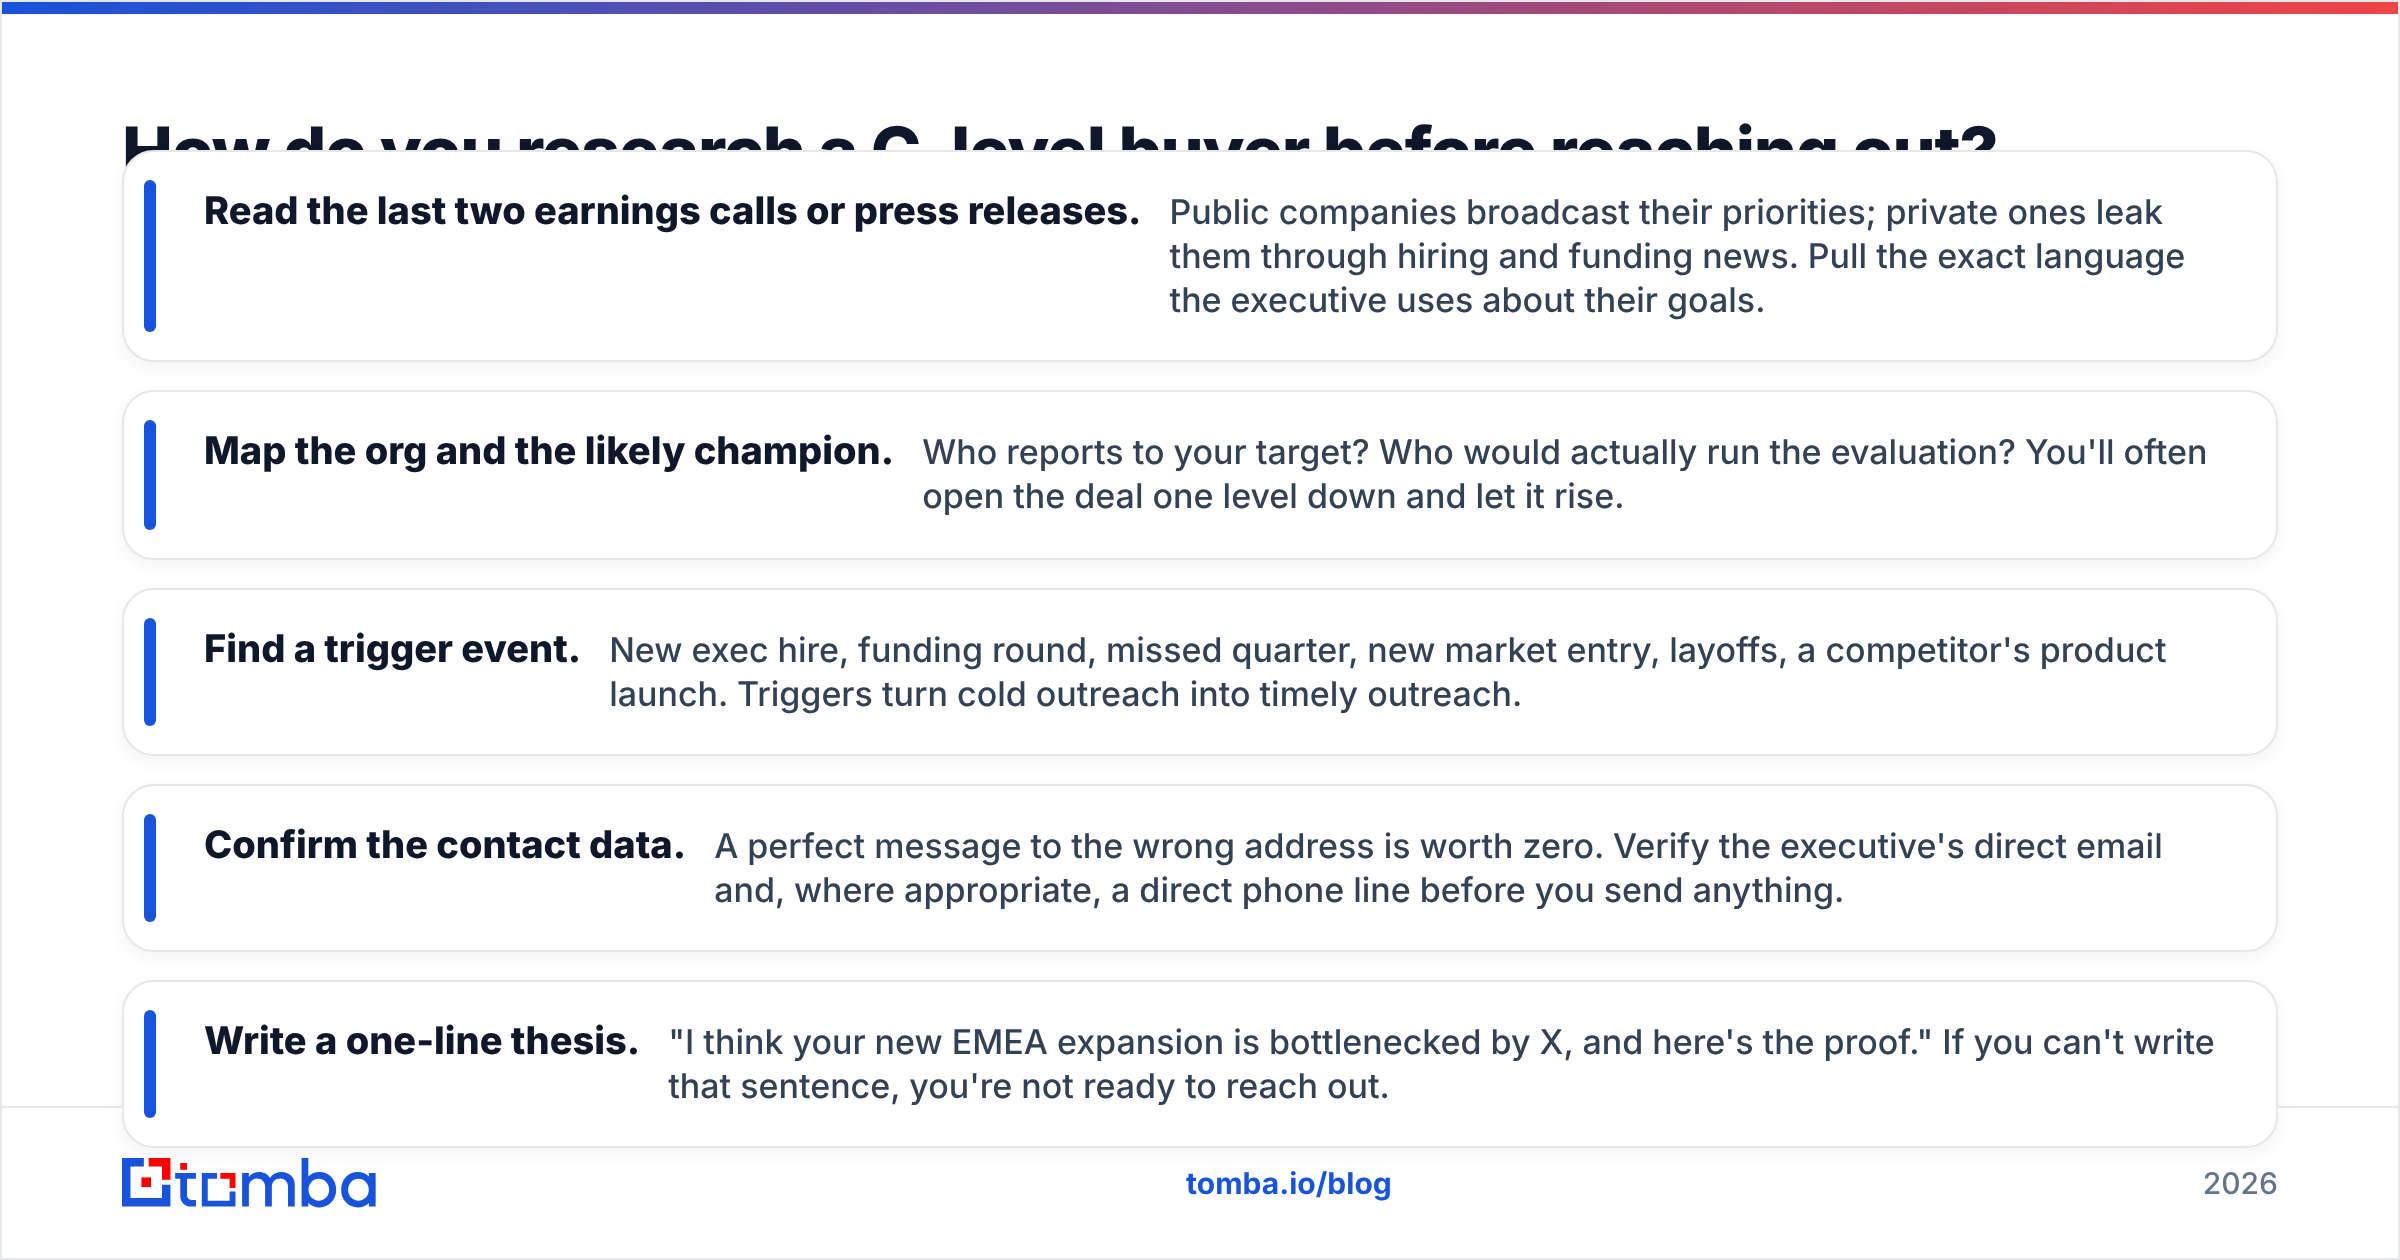The height and width of the screenshot is (1260, 2400).
Task: Click the 'Who reports to your target?' description
Action: [1564, 474]
